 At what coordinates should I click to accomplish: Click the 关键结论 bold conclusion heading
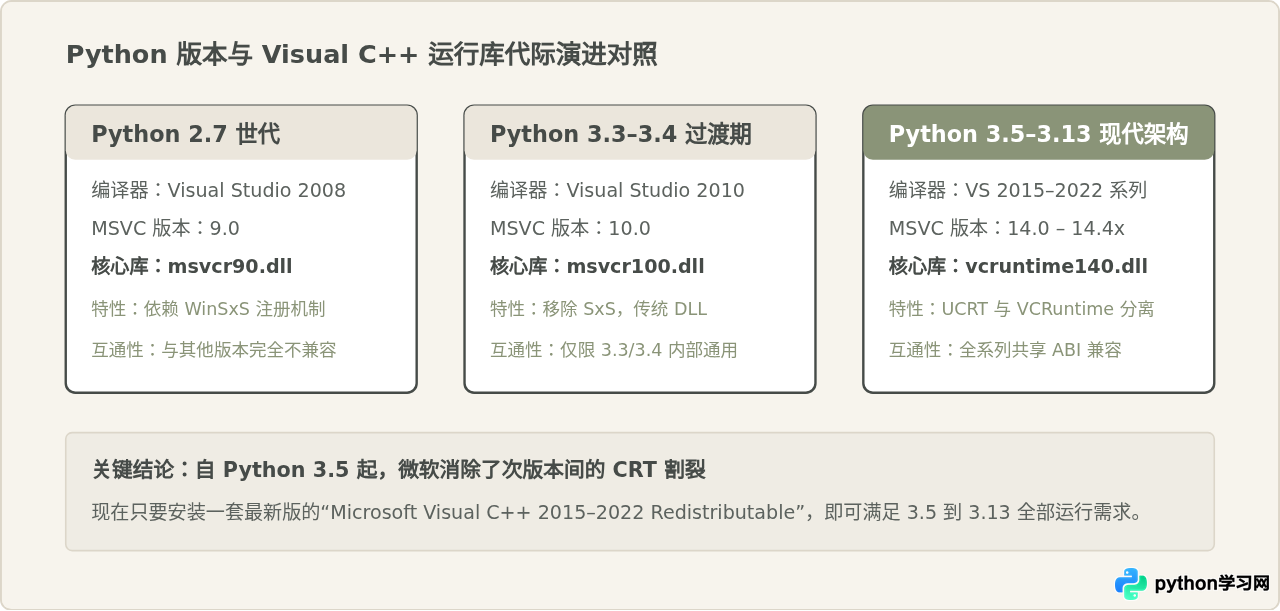[399, 469]
